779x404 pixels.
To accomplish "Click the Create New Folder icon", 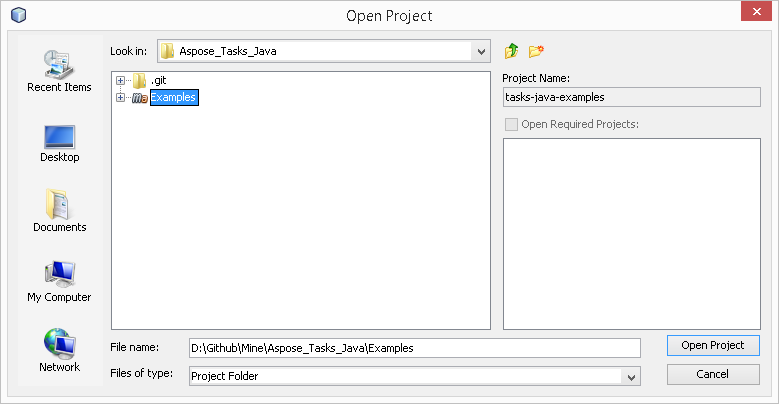I will tap(537, 50).
